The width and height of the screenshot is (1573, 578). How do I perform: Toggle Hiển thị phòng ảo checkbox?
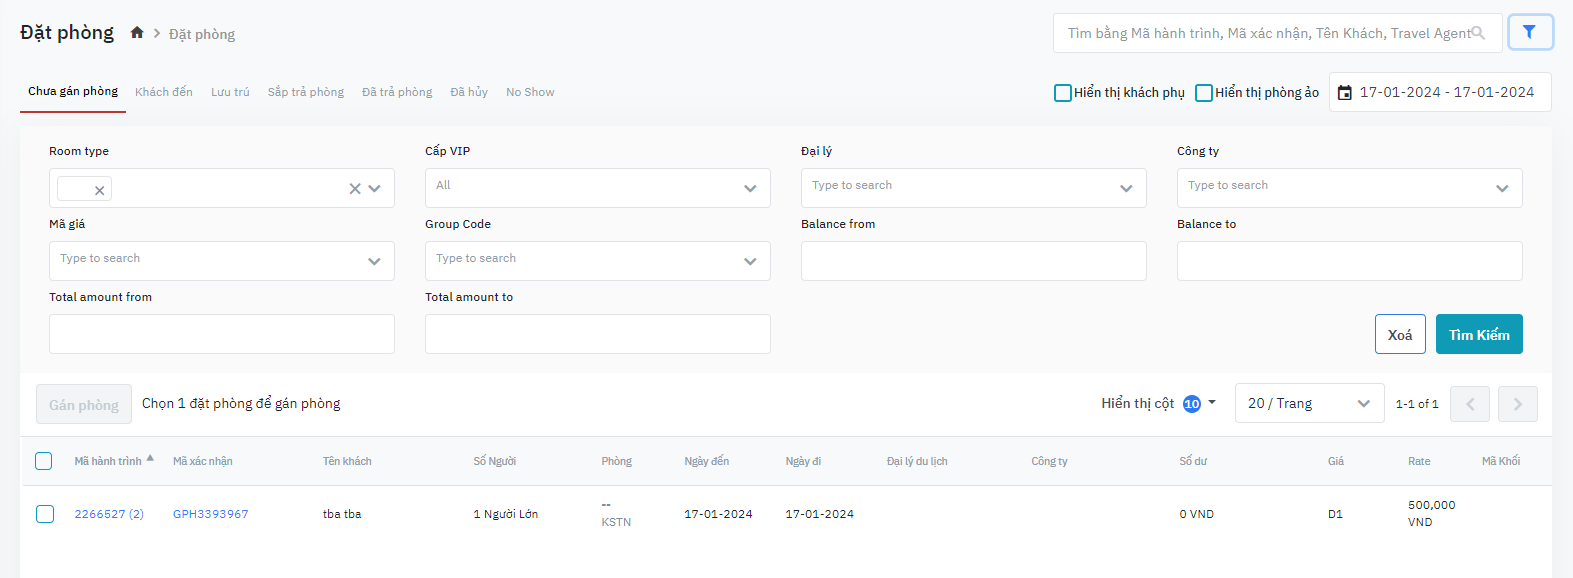point(1204,93)
